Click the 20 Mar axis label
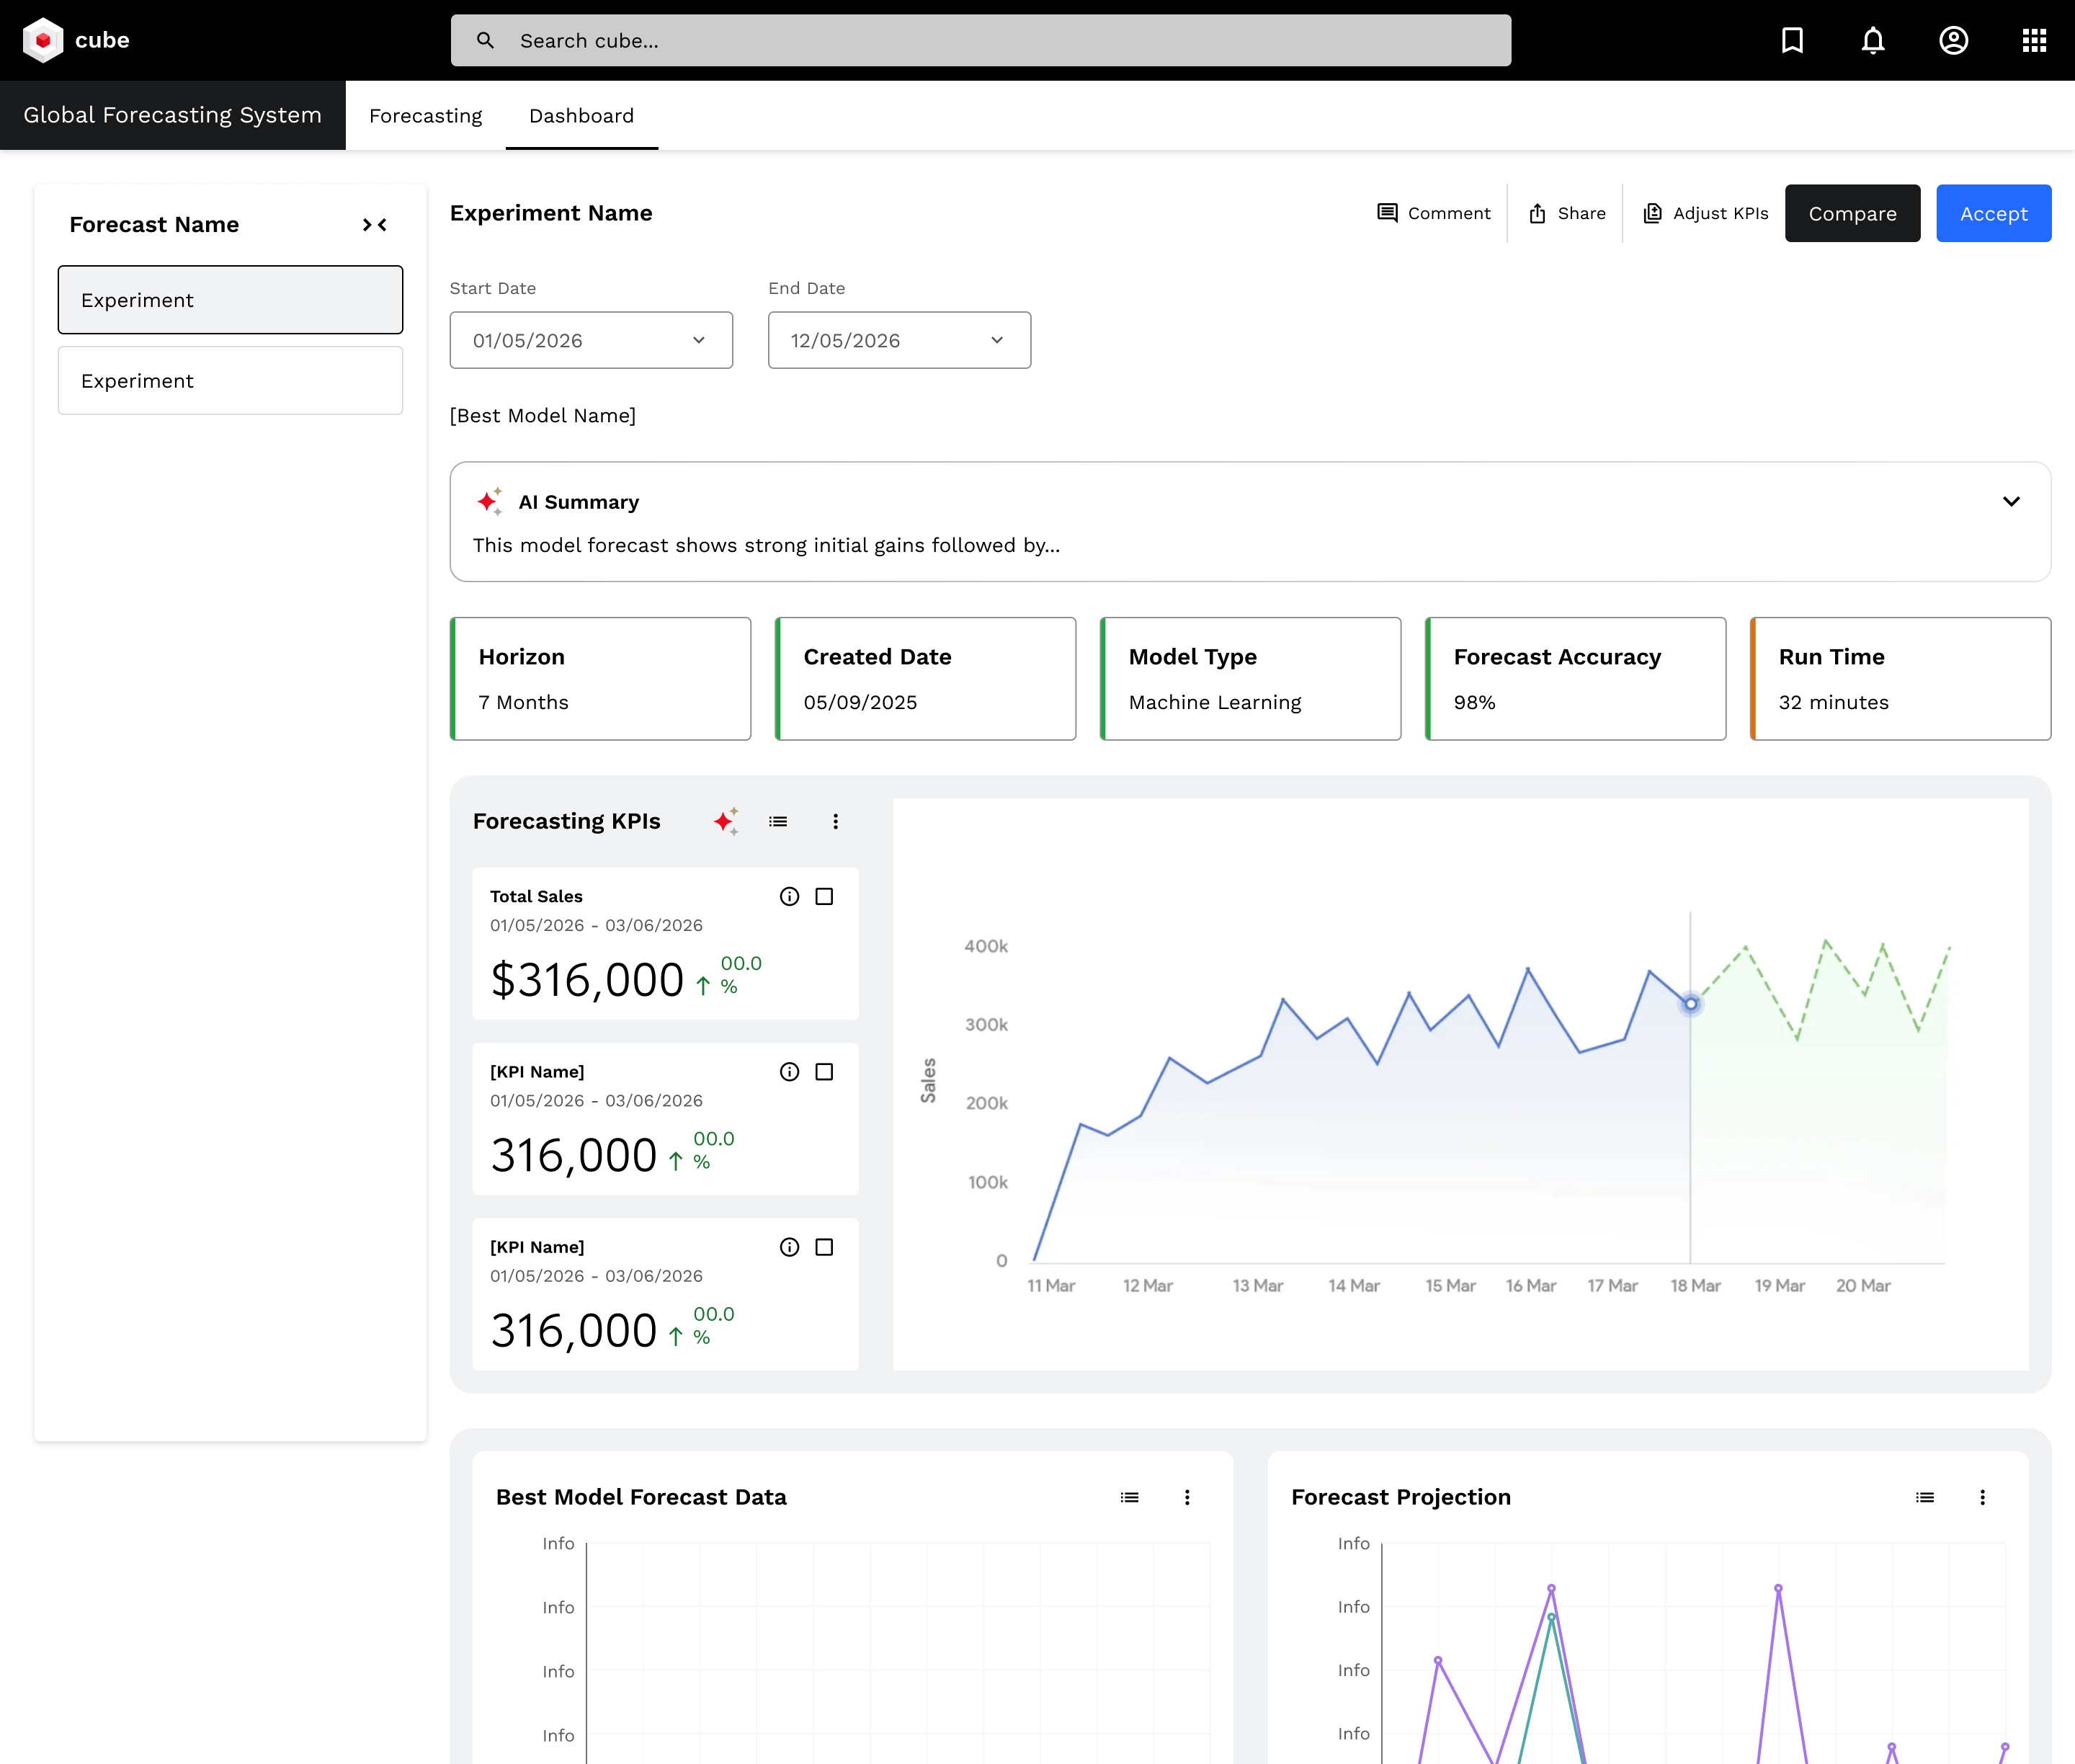 pyautogui.click(x=1863, y=1286)
